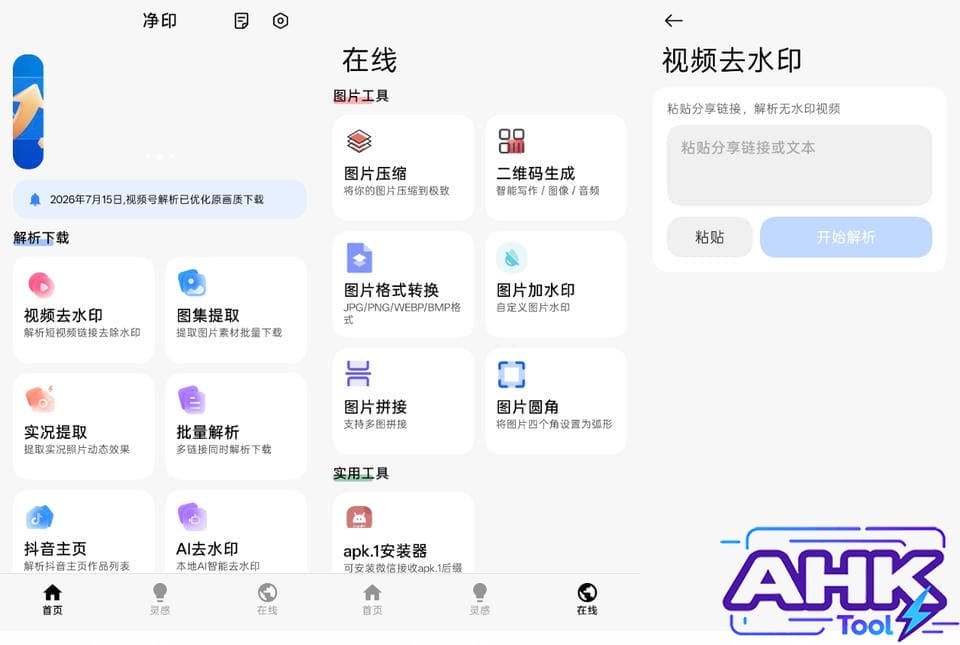960x645 pixels.
Task: Tap the 实况提取 orange camera icon
Action: pyautogui.click(x=40, y=400)
